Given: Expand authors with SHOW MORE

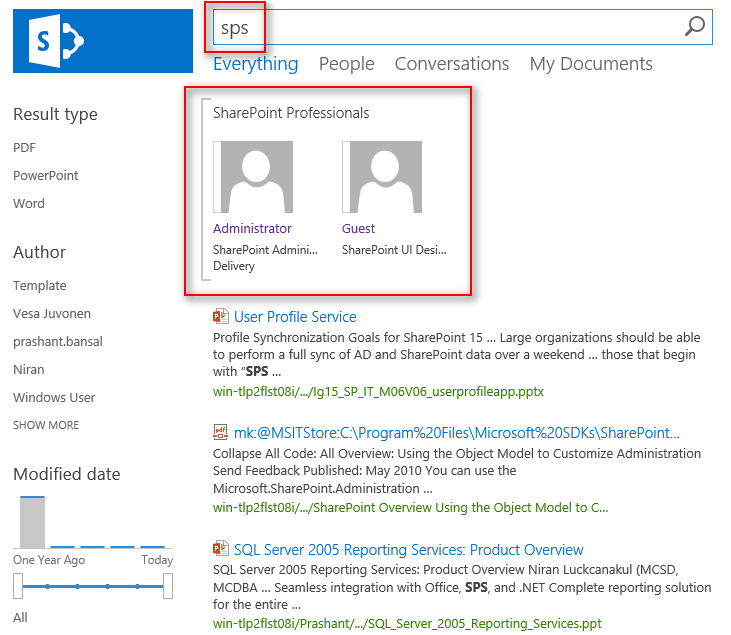Looking at the screenshot, I should pos(46,425).
